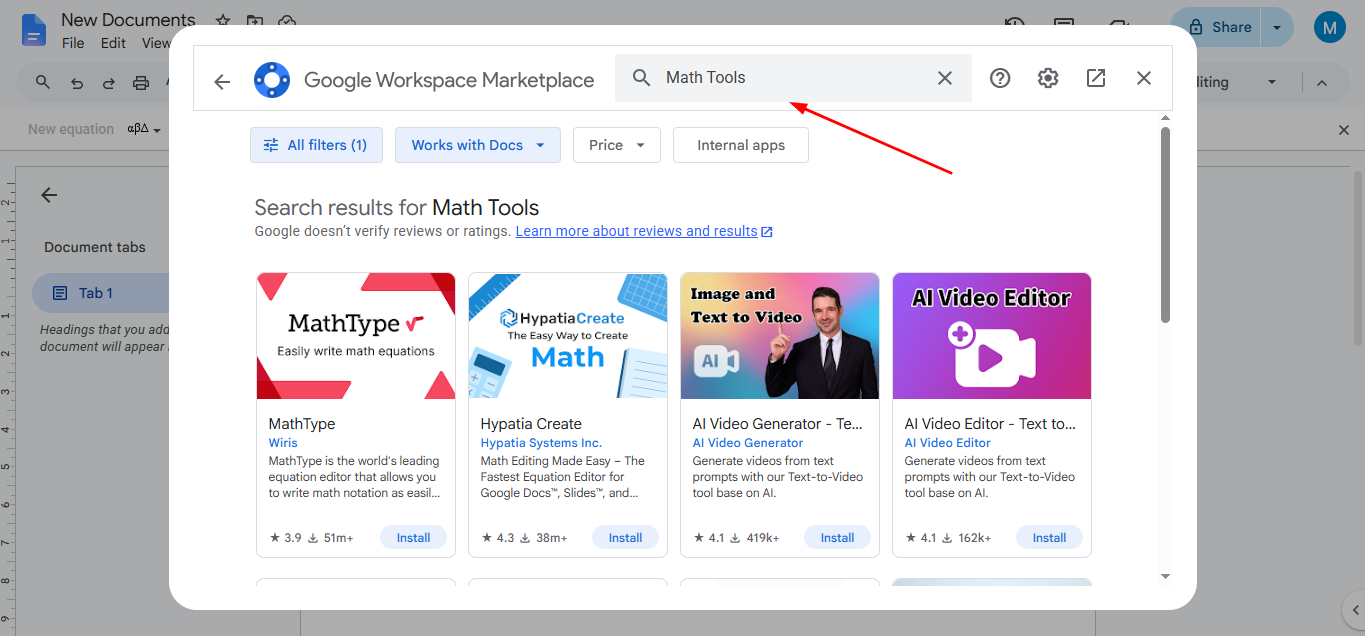Expand the Price filter dropdown
The image size is (1365, 636).
click(x=617, y=145)
